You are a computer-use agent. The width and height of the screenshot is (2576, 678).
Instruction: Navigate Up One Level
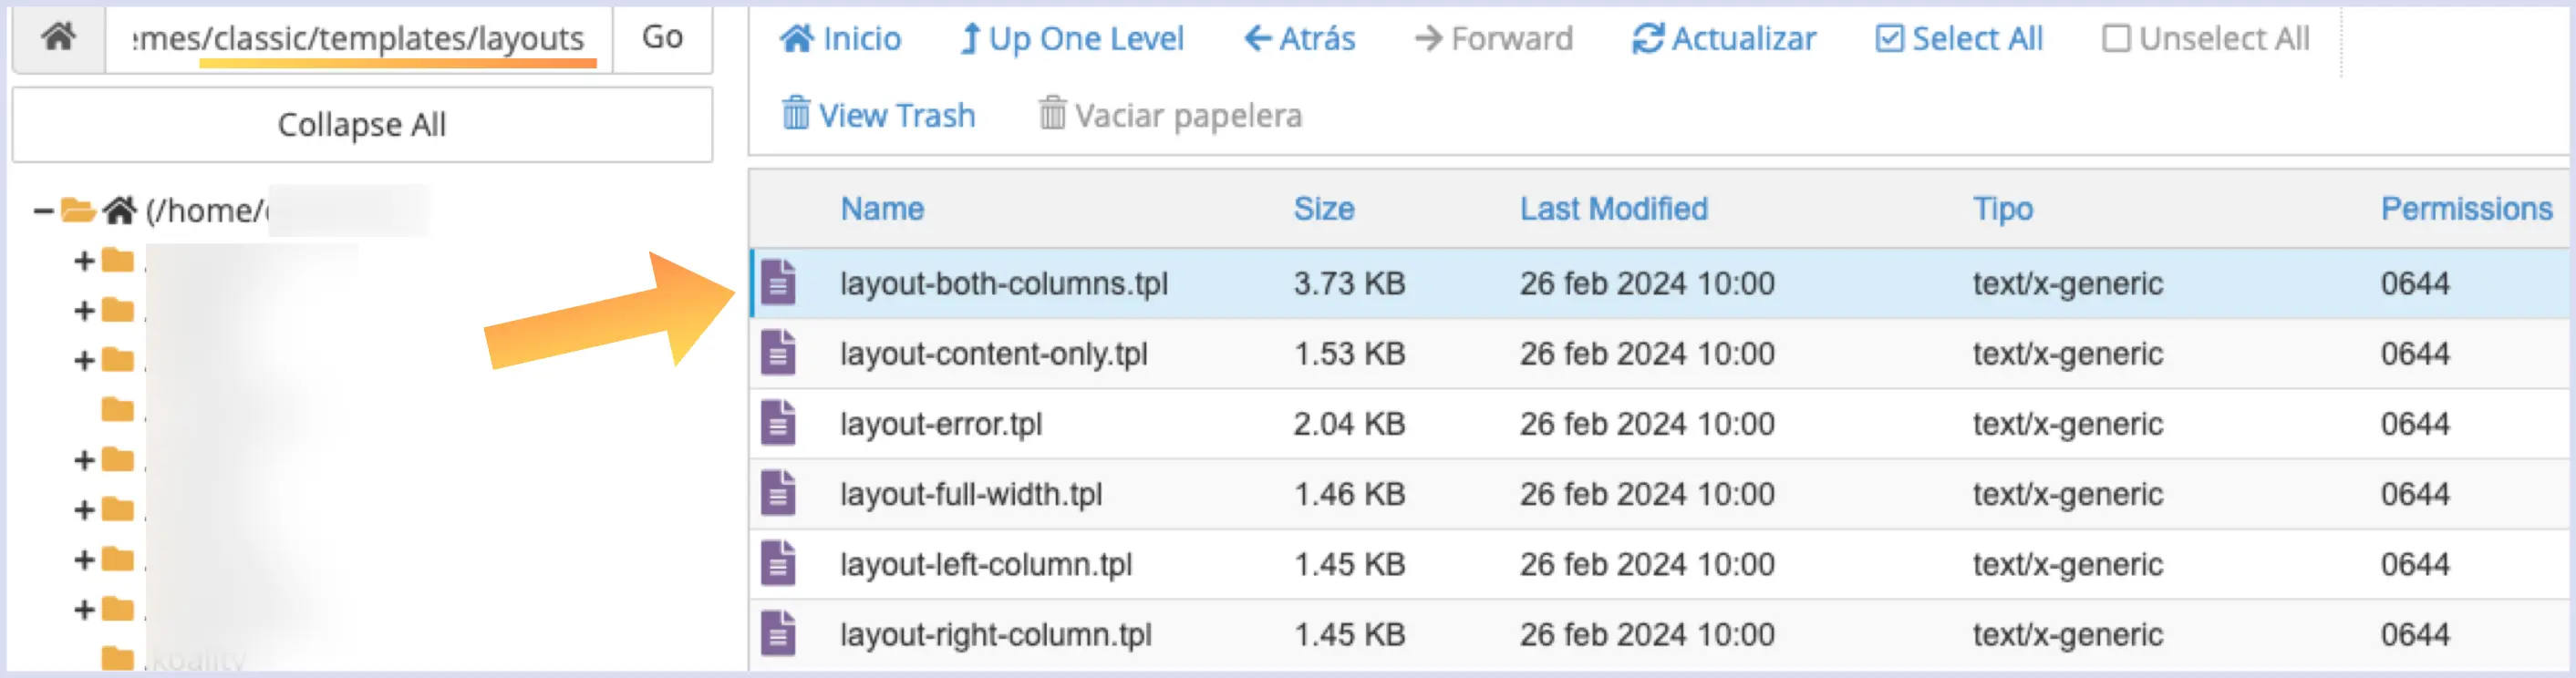(x=1071, y=39)
